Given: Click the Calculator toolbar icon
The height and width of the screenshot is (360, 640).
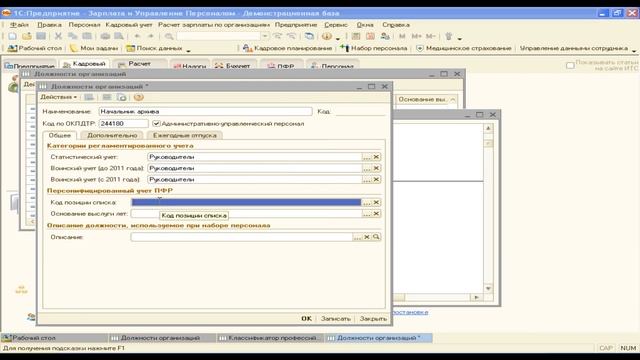Looking at the screenshot, I should (356, 36).
